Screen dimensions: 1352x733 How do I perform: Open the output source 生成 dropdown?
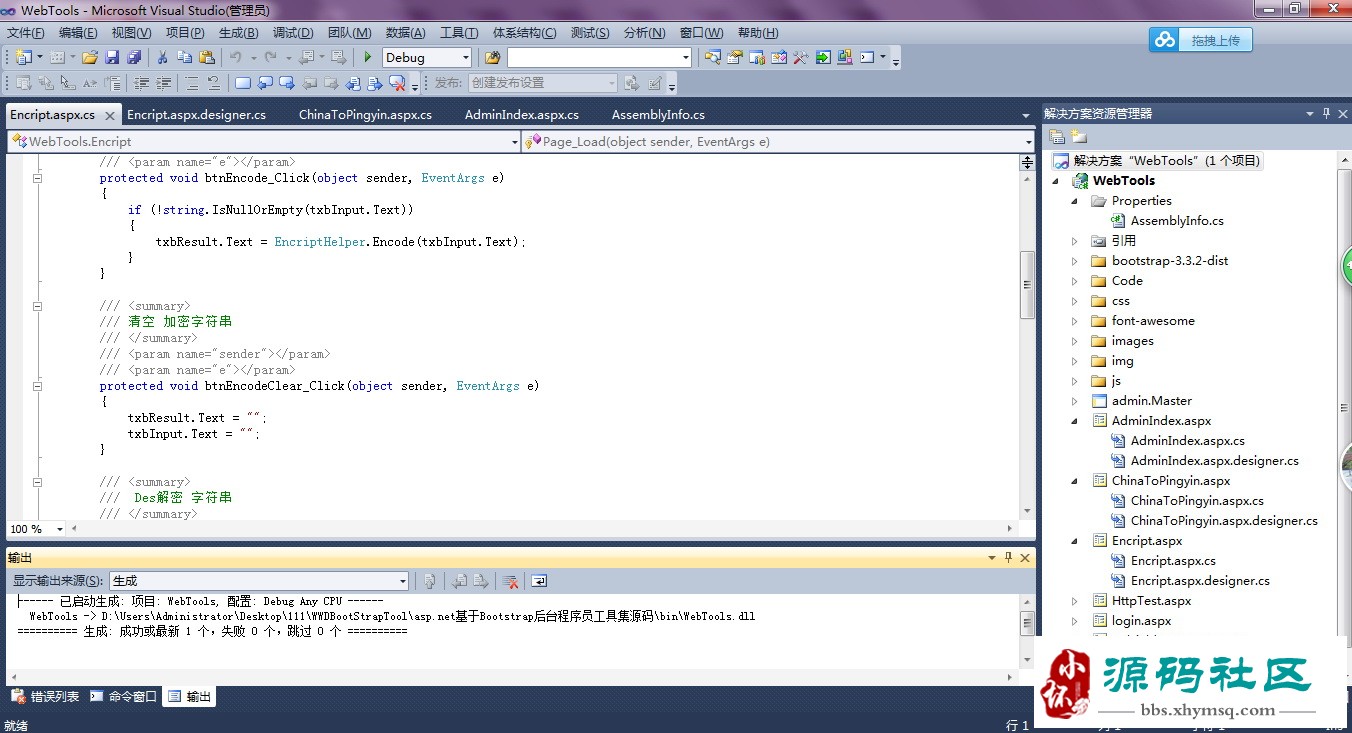tap(403, 581)
